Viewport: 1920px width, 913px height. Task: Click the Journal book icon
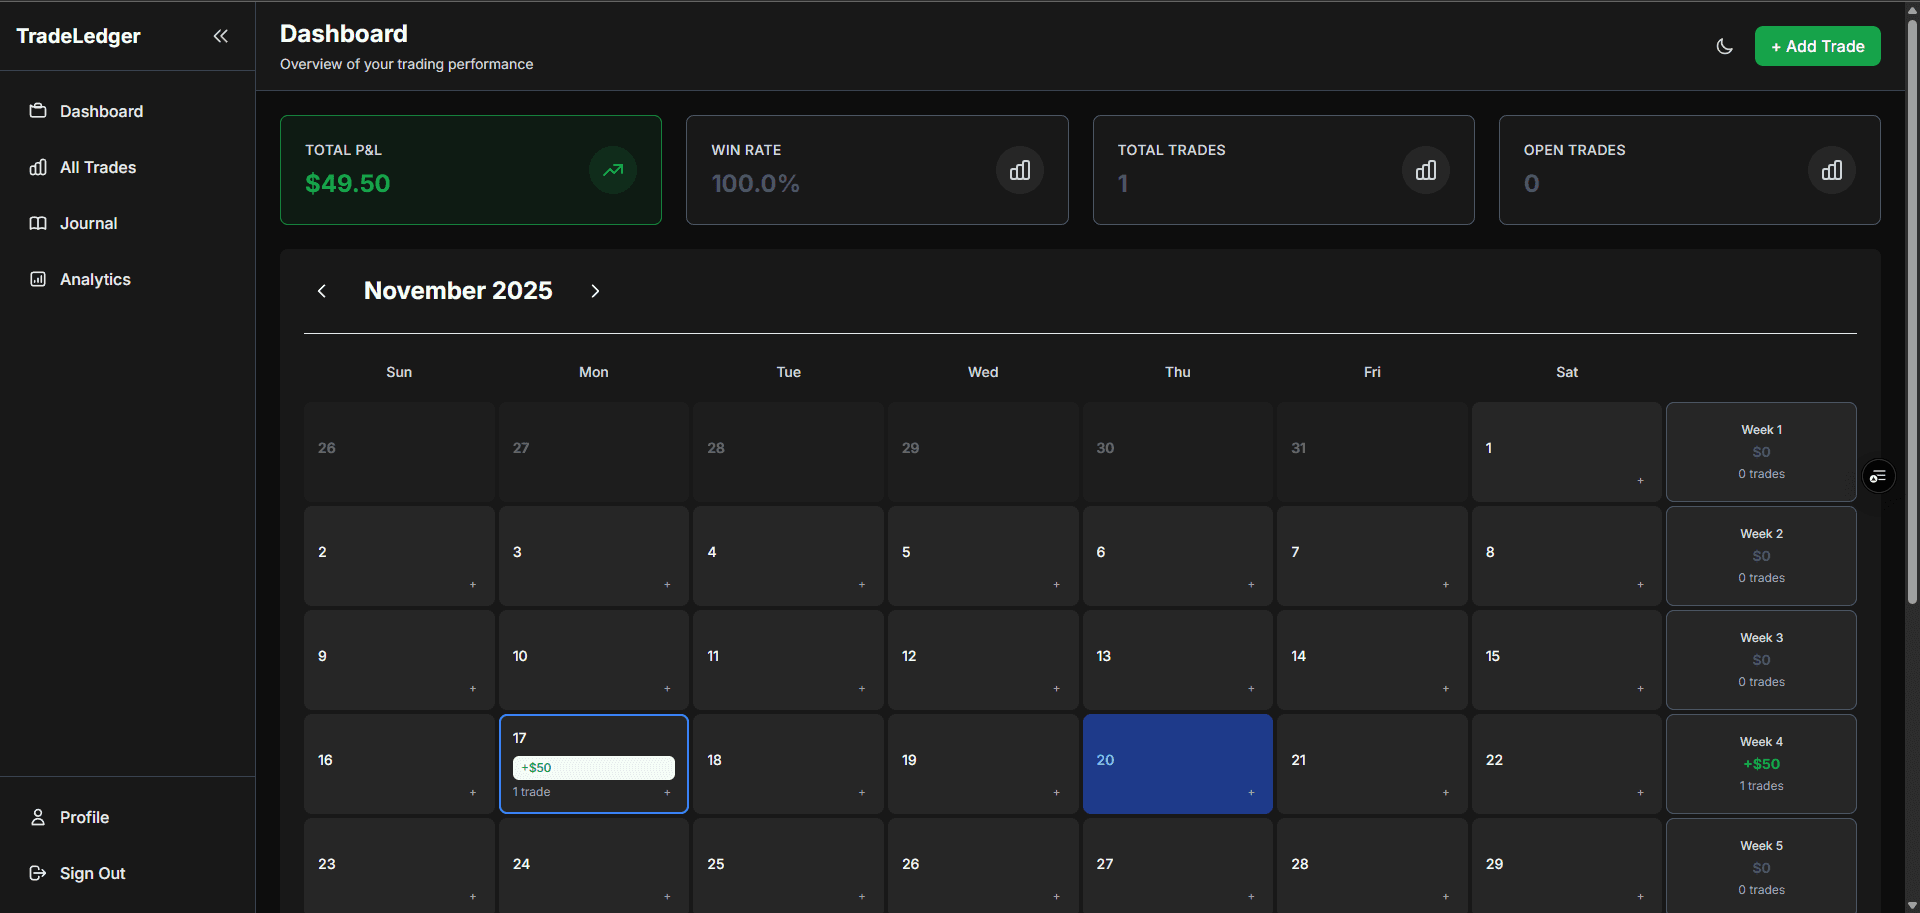click(x=38, y=223)
